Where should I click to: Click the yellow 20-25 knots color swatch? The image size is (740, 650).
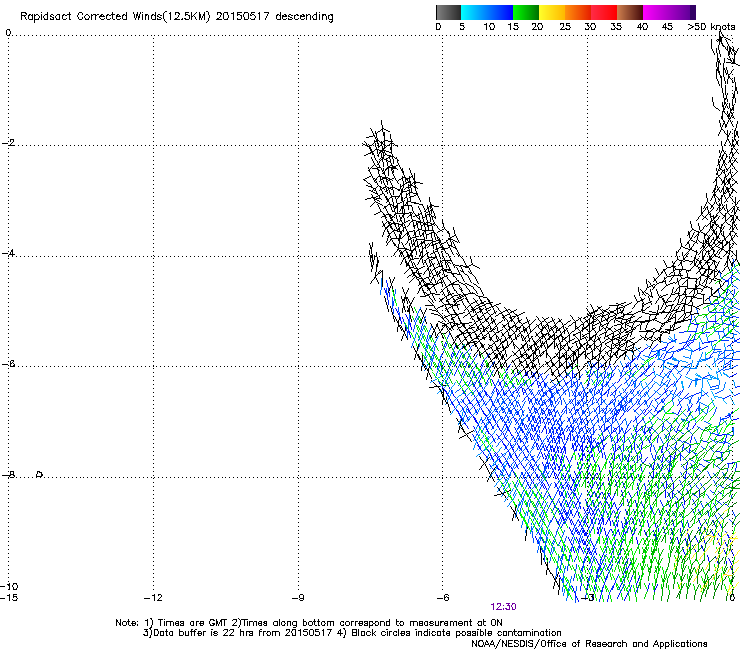coord(552,12)
